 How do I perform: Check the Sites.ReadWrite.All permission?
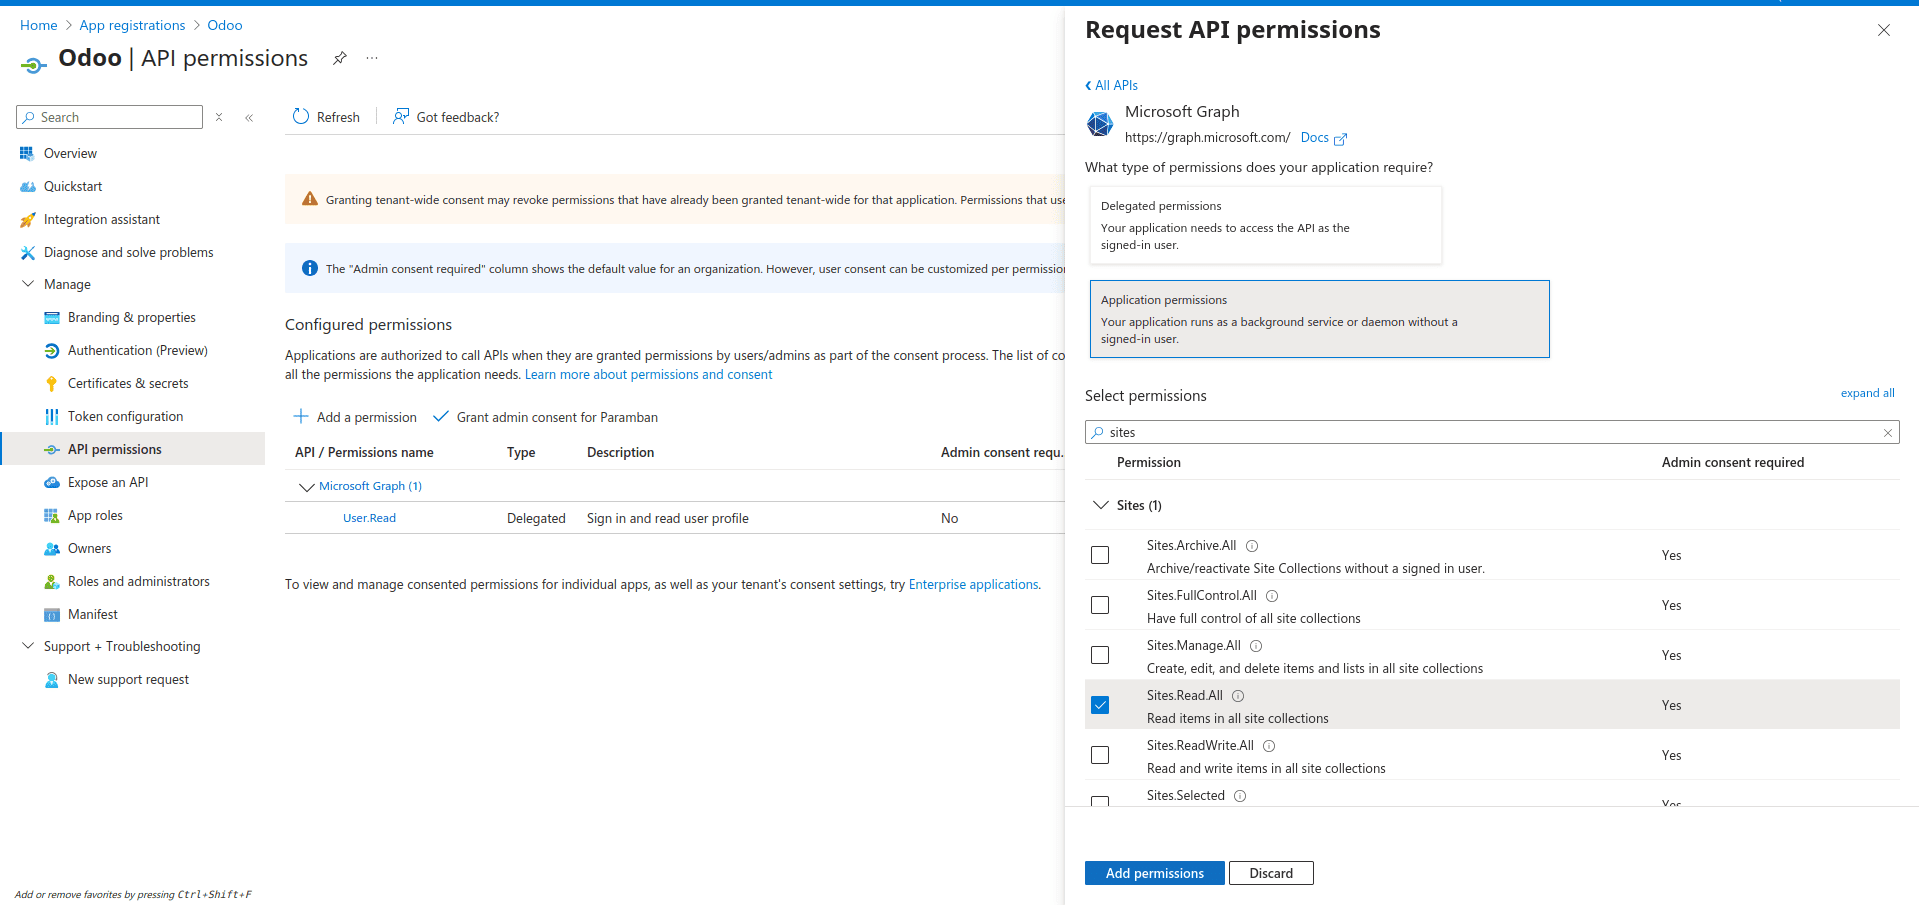click(1100, 755)
